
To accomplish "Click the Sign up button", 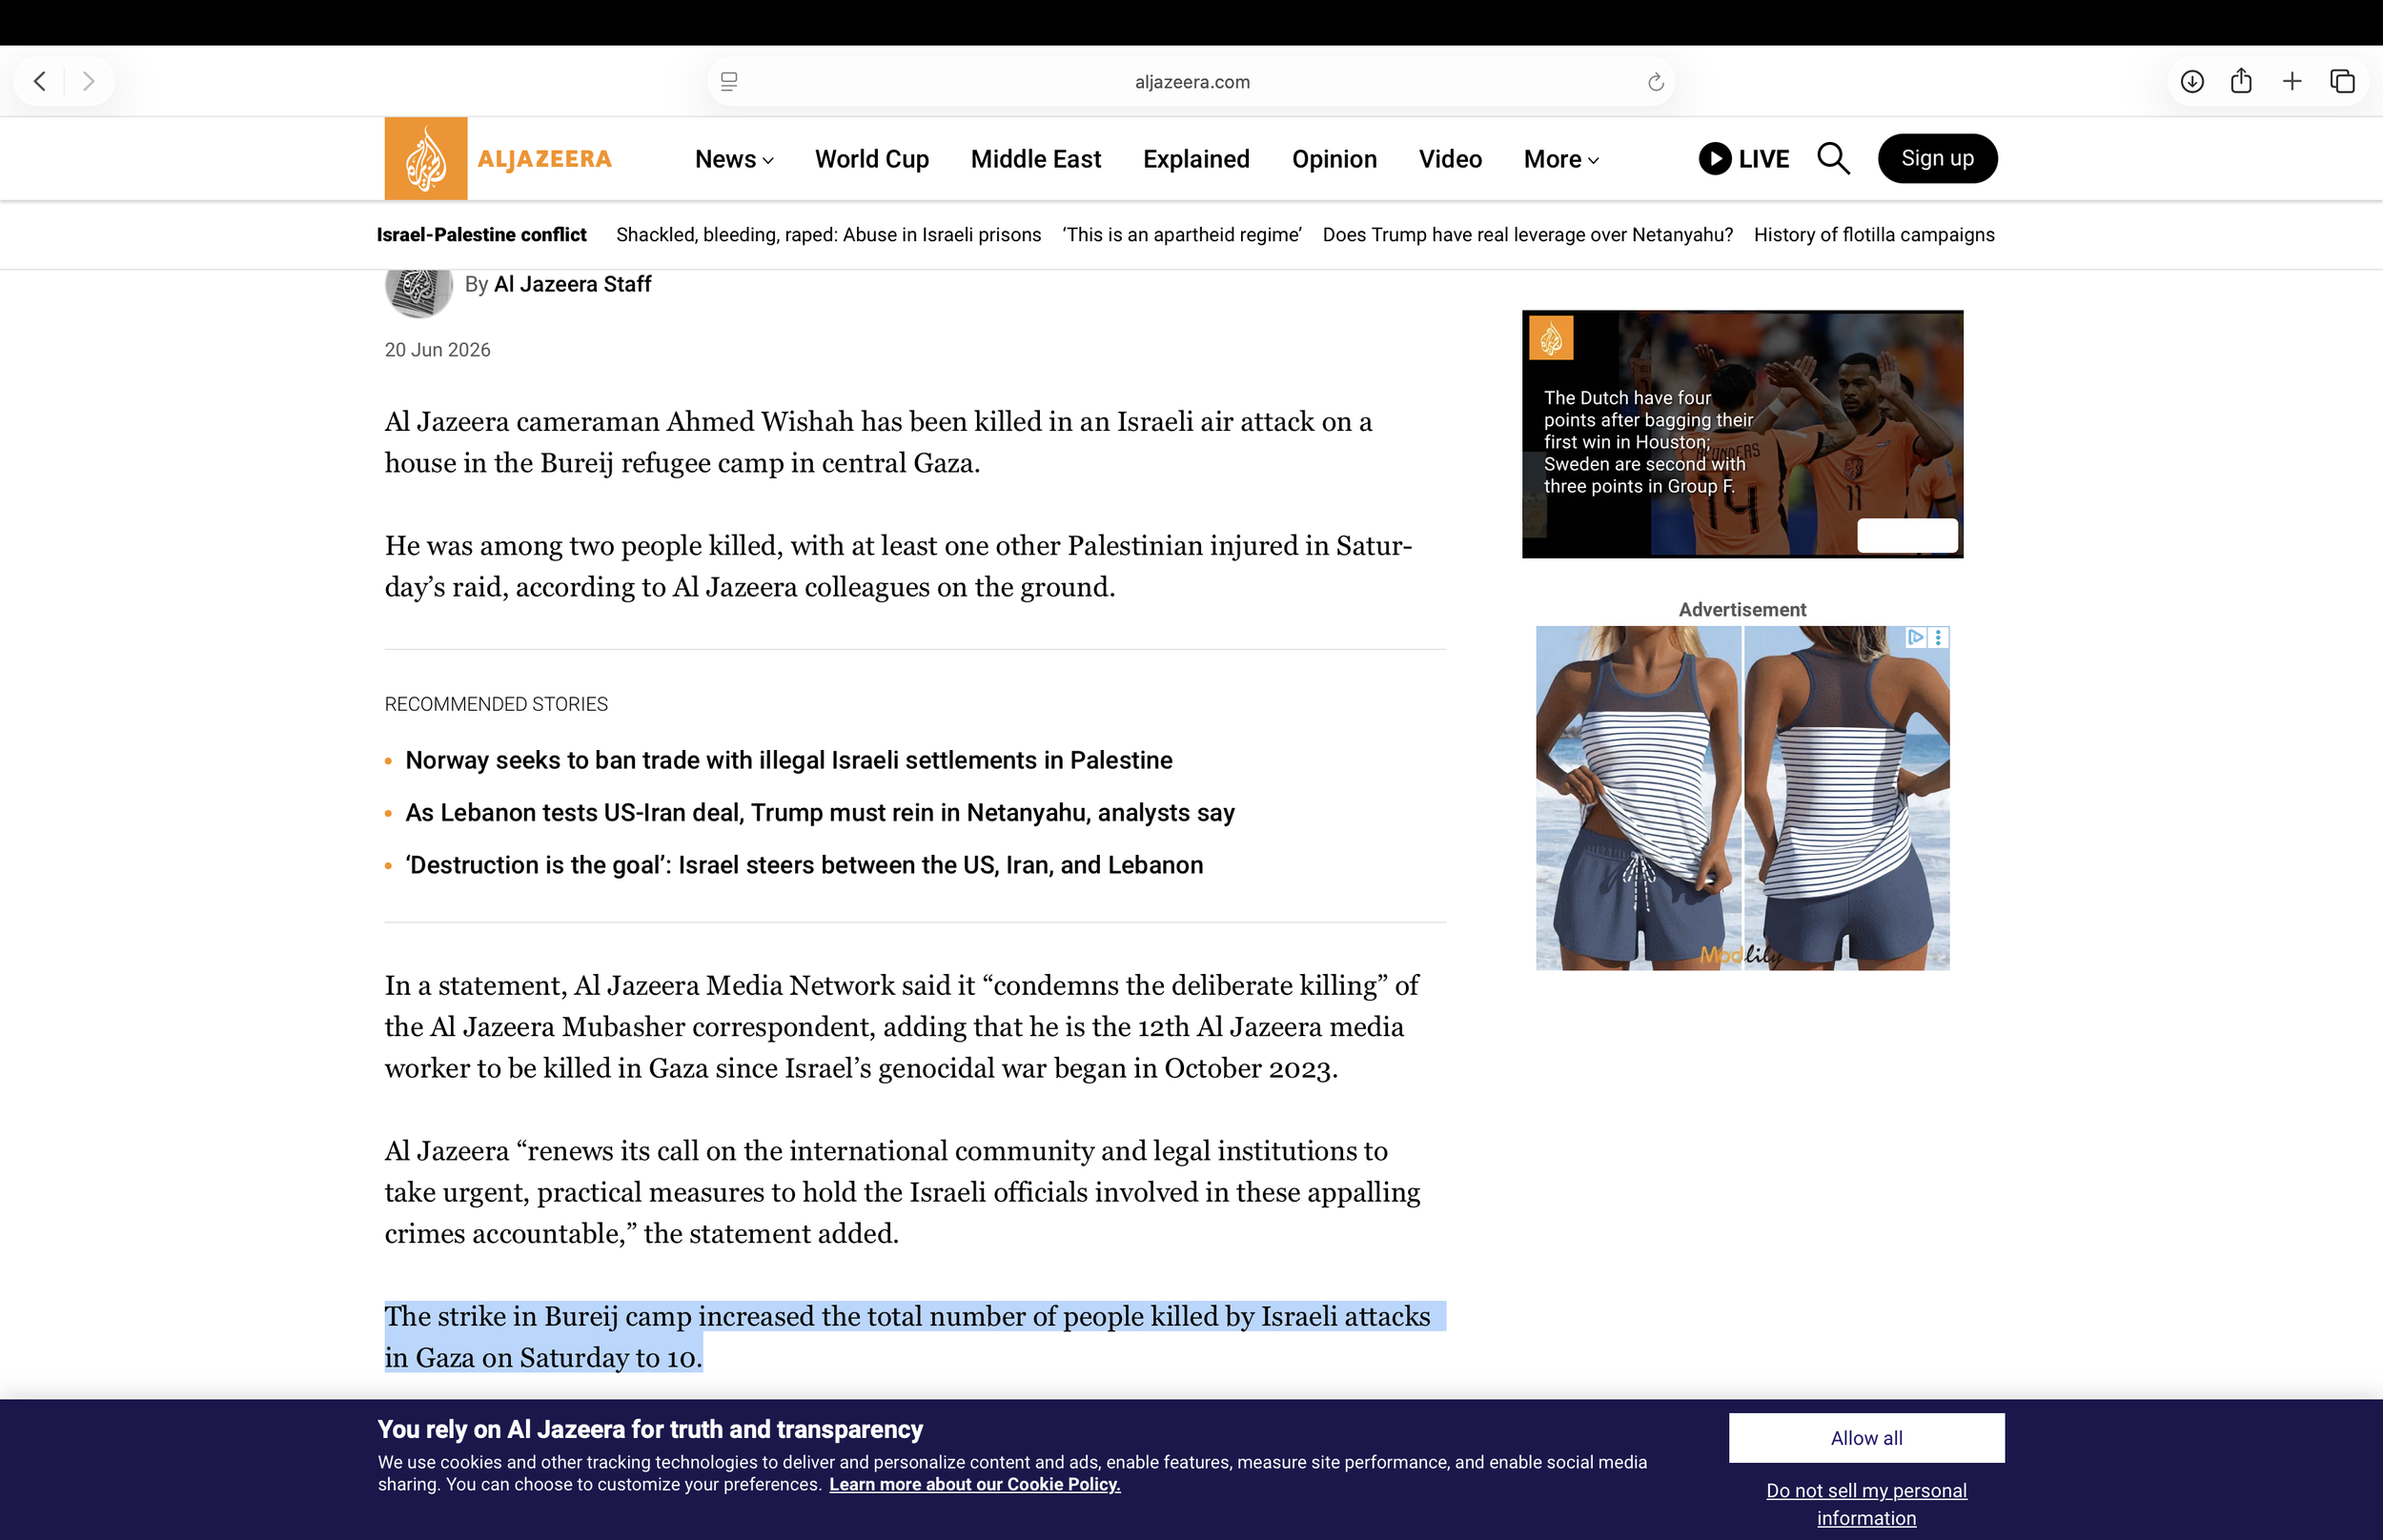I will 1937,158.
